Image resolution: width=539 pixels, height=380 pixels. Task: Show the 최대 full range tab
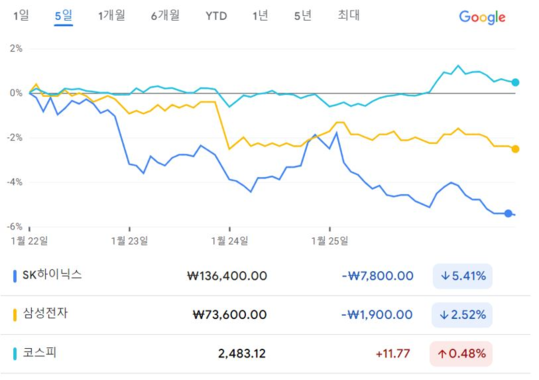click(349, 15)
